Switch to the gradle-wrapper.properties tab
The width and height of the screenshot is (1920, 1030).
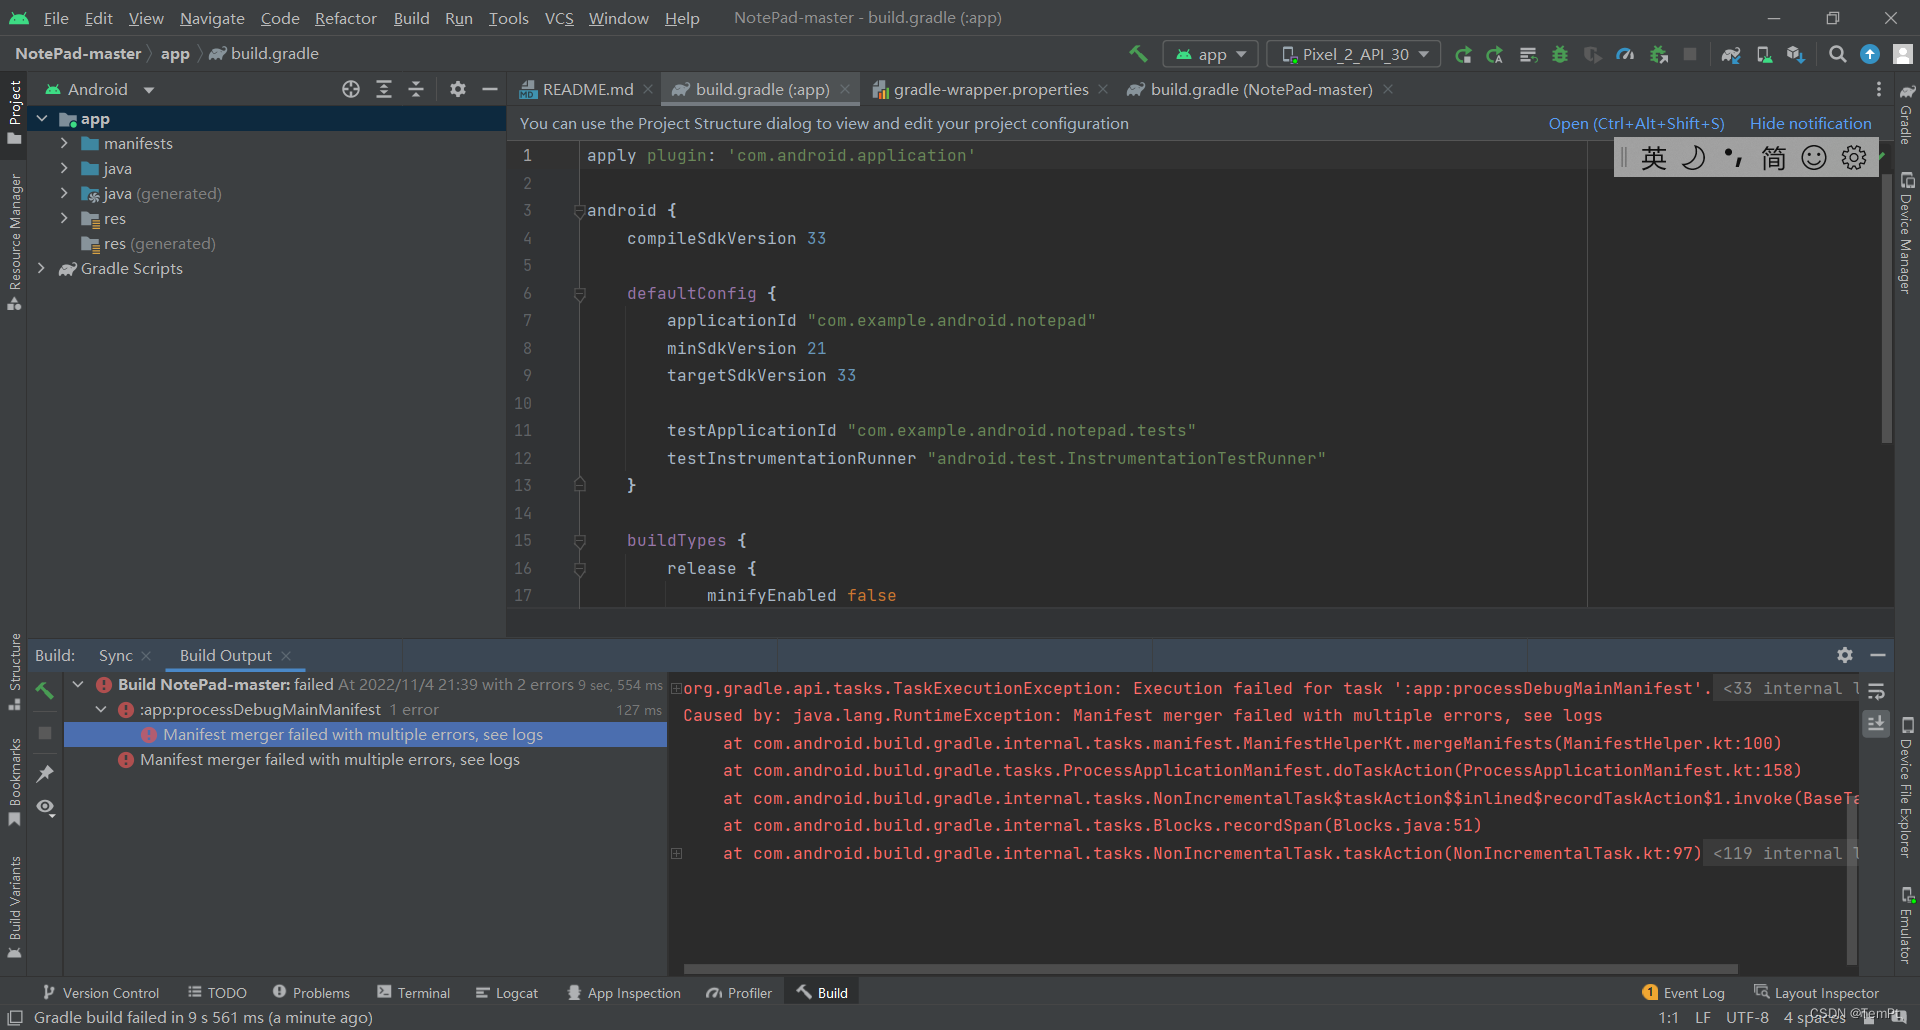(x=991, y=89)
